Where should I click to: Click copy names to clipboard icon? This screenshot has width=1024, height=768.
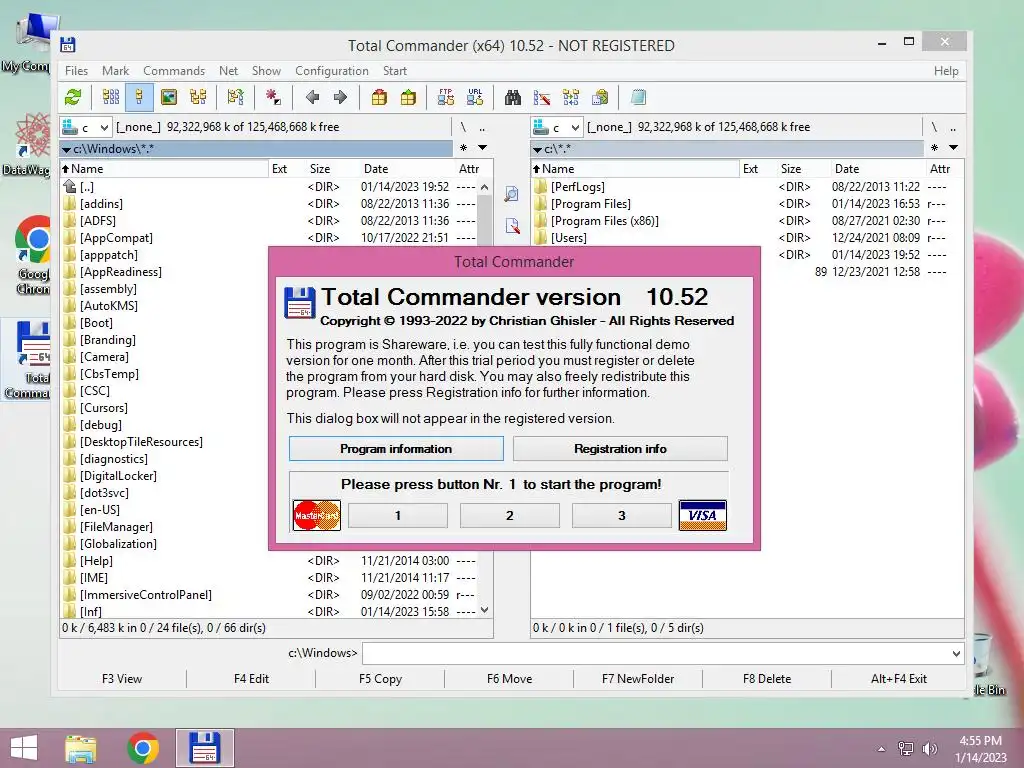click(600, 98)
